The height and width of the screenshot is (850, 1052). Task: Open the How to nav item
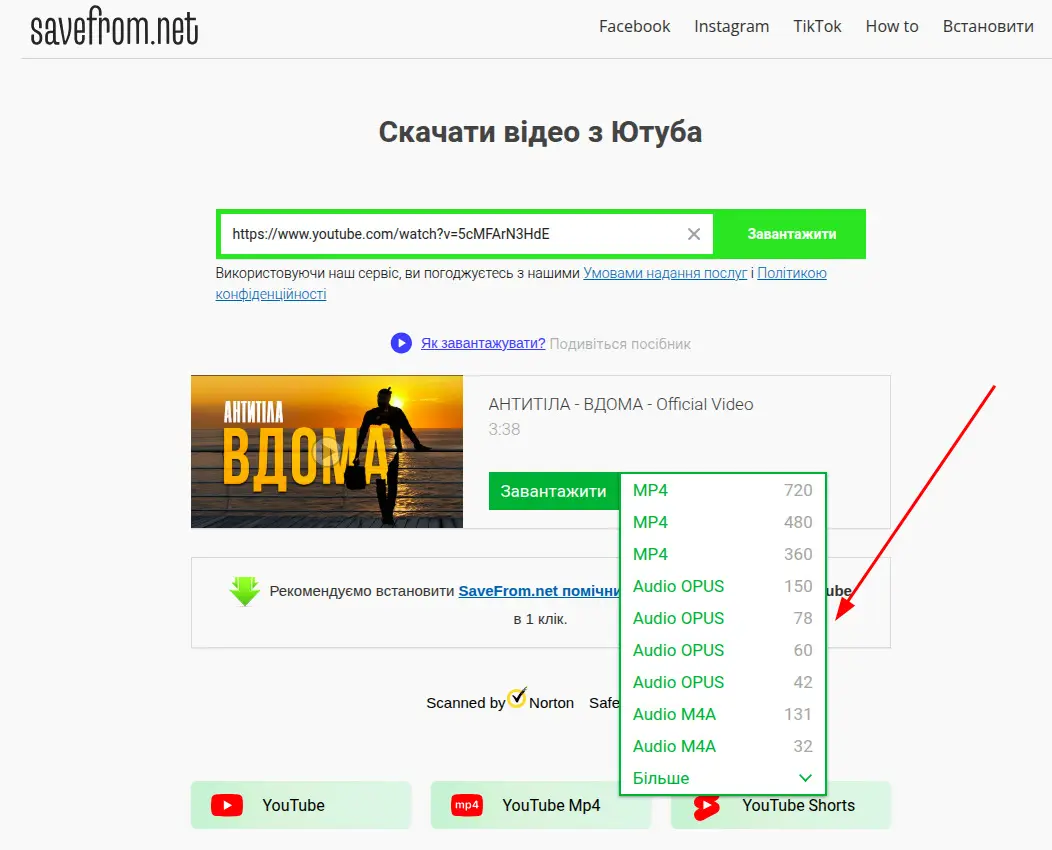pyautogui.click(x=892, y=27)
